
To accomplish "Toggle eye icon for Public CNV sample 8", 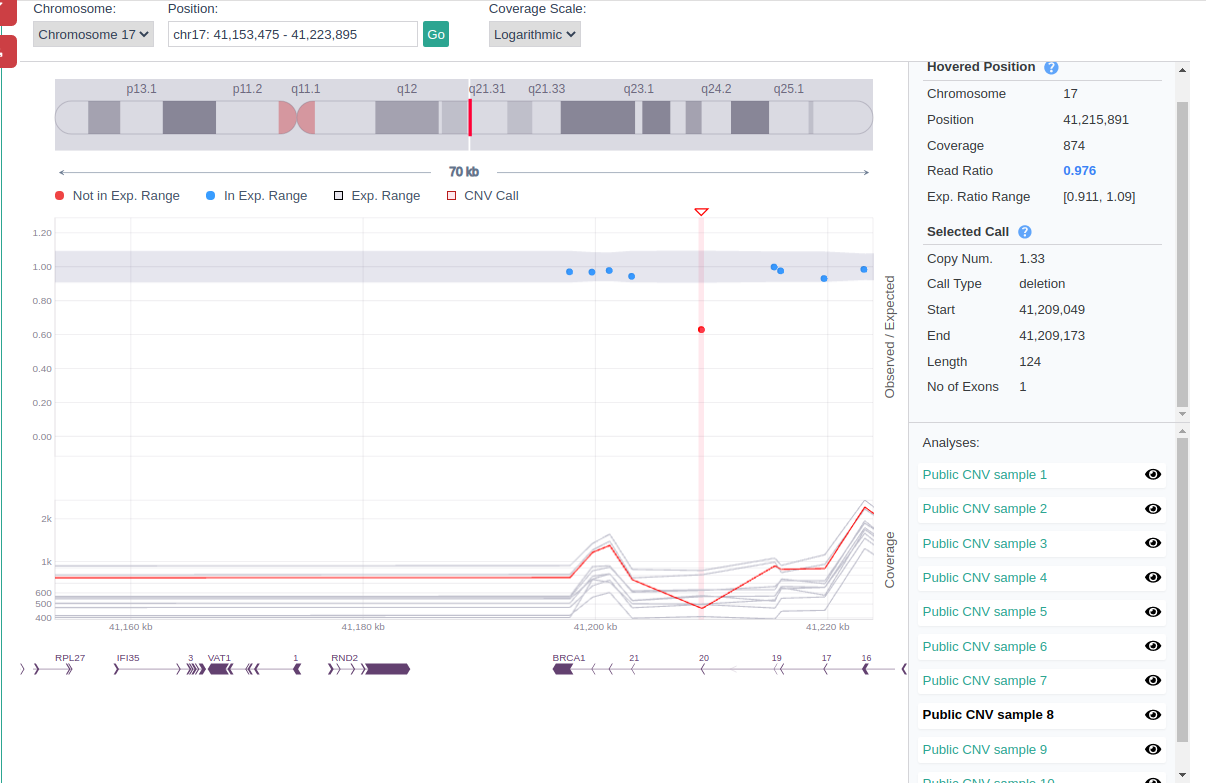I will [x=1152, y=715].
